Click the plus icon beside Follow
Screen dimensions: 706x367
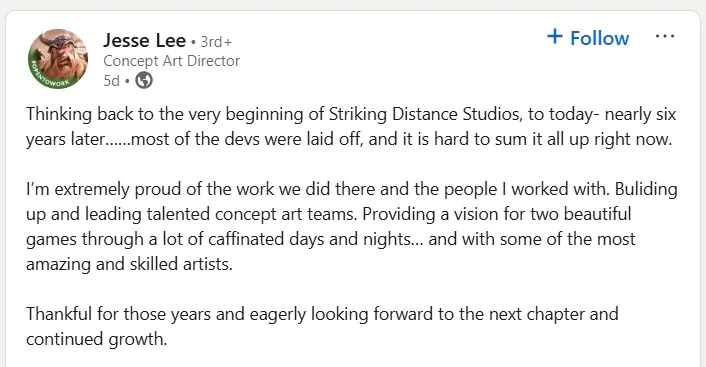pyautogui.click(x=555, y=36)
